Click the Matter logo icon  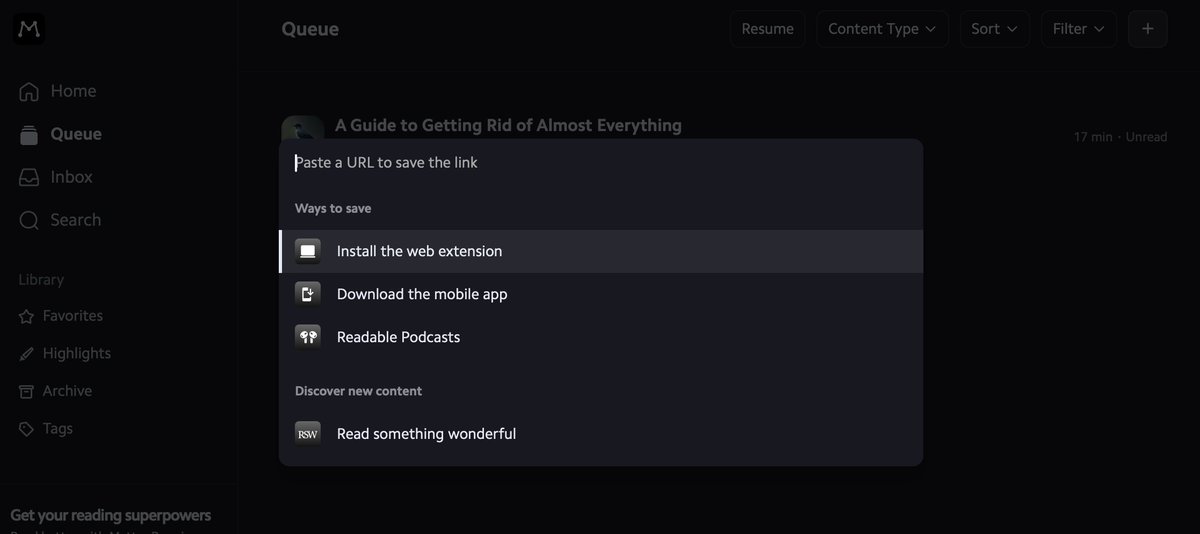pos(30,30)
